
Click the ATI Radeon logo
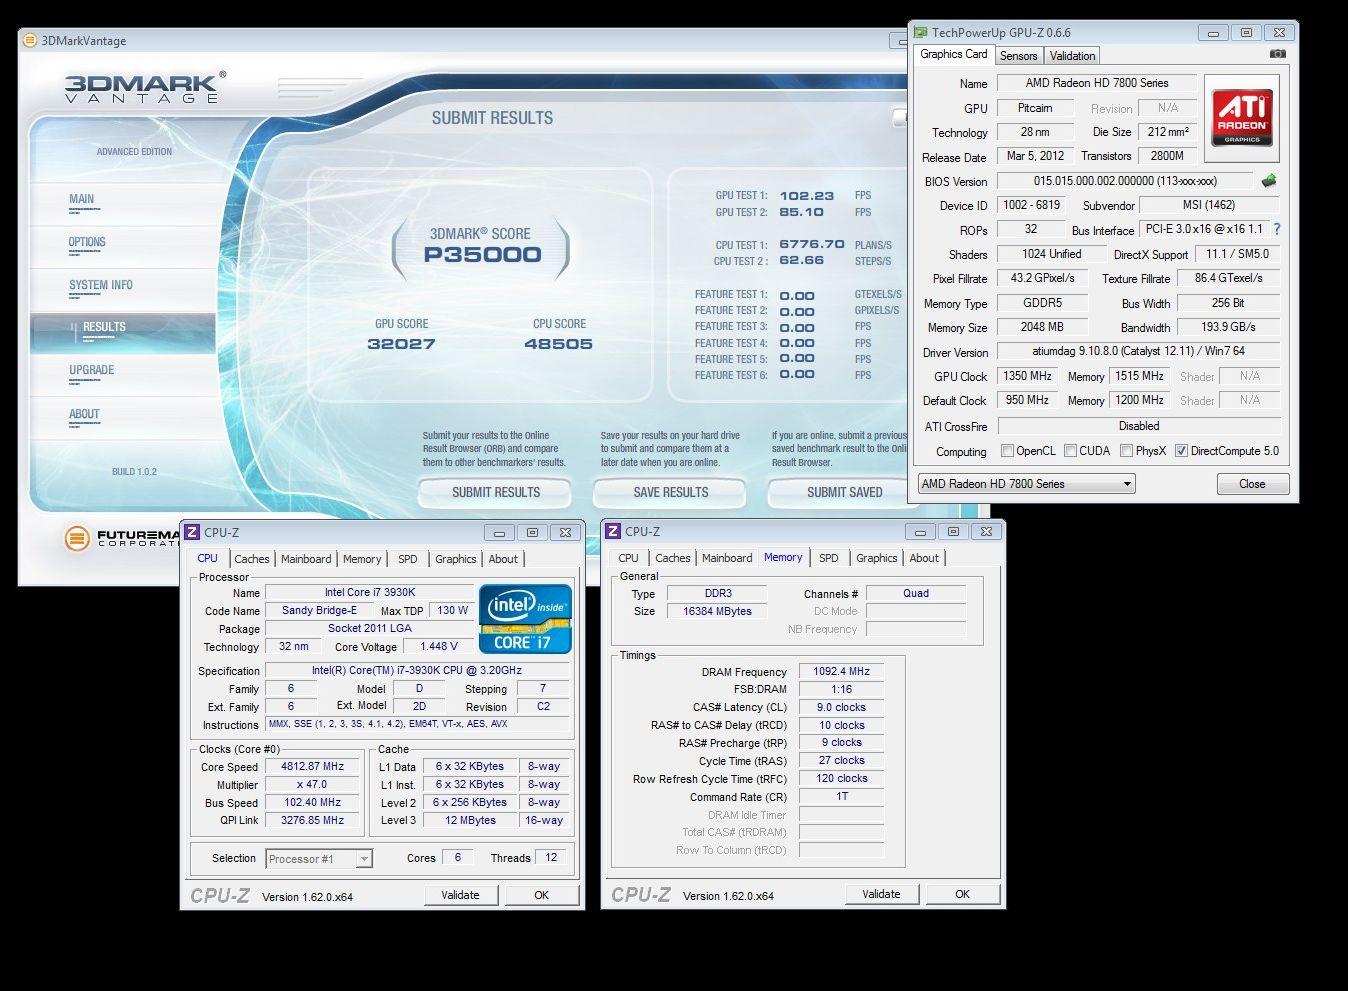1241,118
